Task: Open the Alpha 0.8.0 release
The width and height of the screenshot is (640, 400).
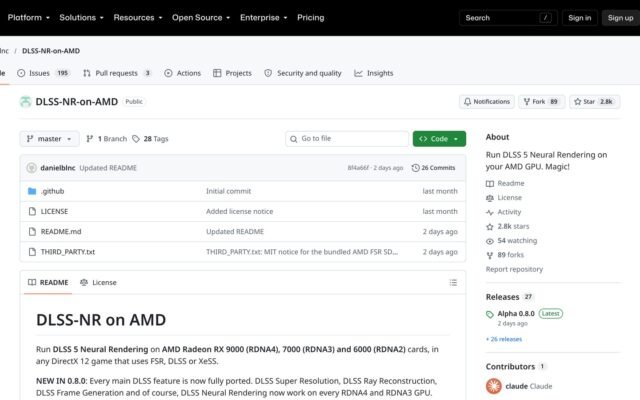Action: click(516, 313)
